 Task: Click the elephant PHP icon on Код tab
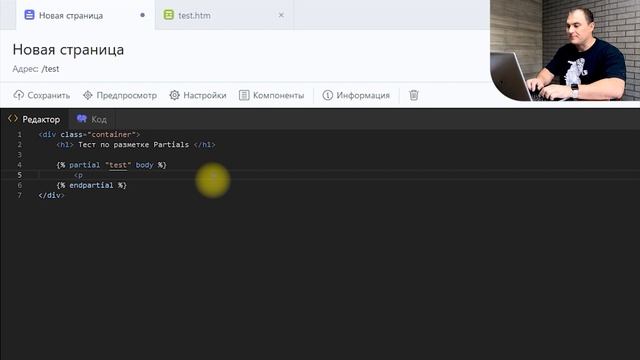coord(82,119)
